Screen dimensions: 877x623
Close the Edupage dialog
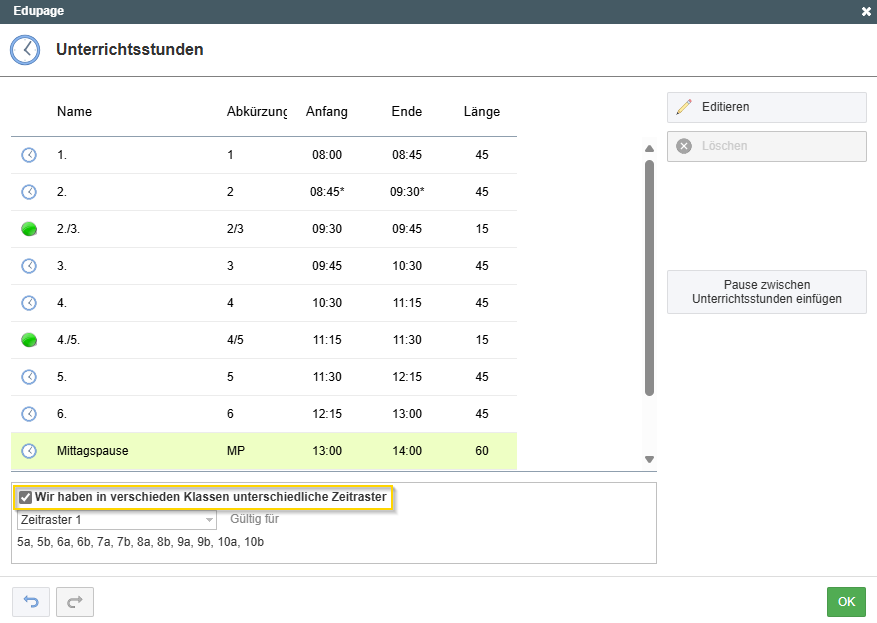point(866,11)
